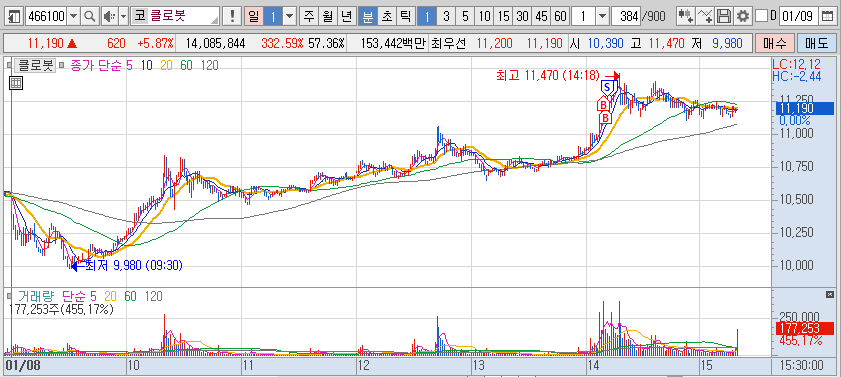Click the blue period value 1 next to 일
Screen dimensions: 841x377
(272, 16)
